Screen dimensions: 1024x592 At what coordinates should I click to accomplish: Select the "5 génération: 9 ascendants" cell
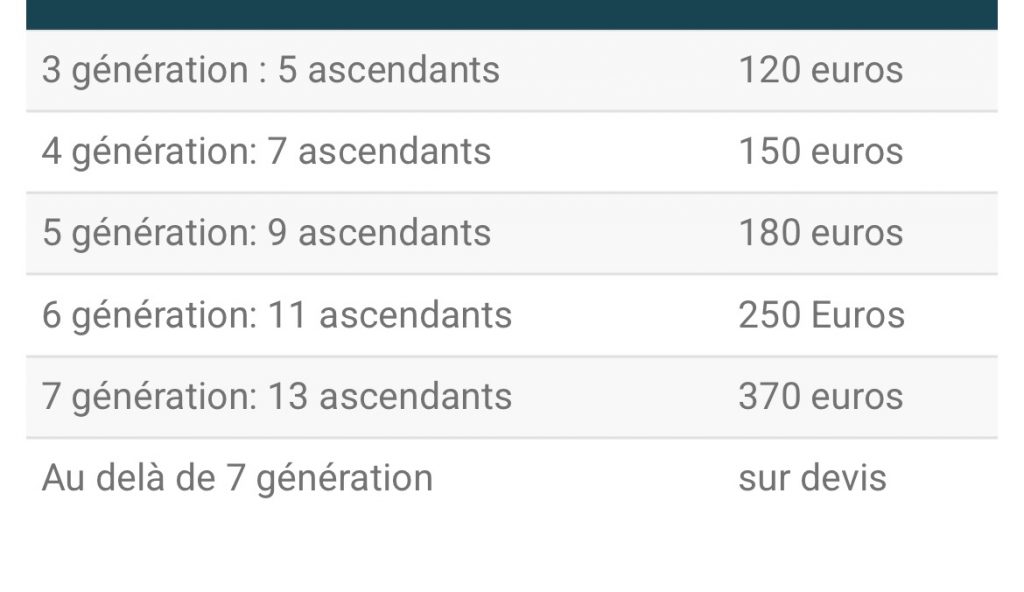(266, 233)
